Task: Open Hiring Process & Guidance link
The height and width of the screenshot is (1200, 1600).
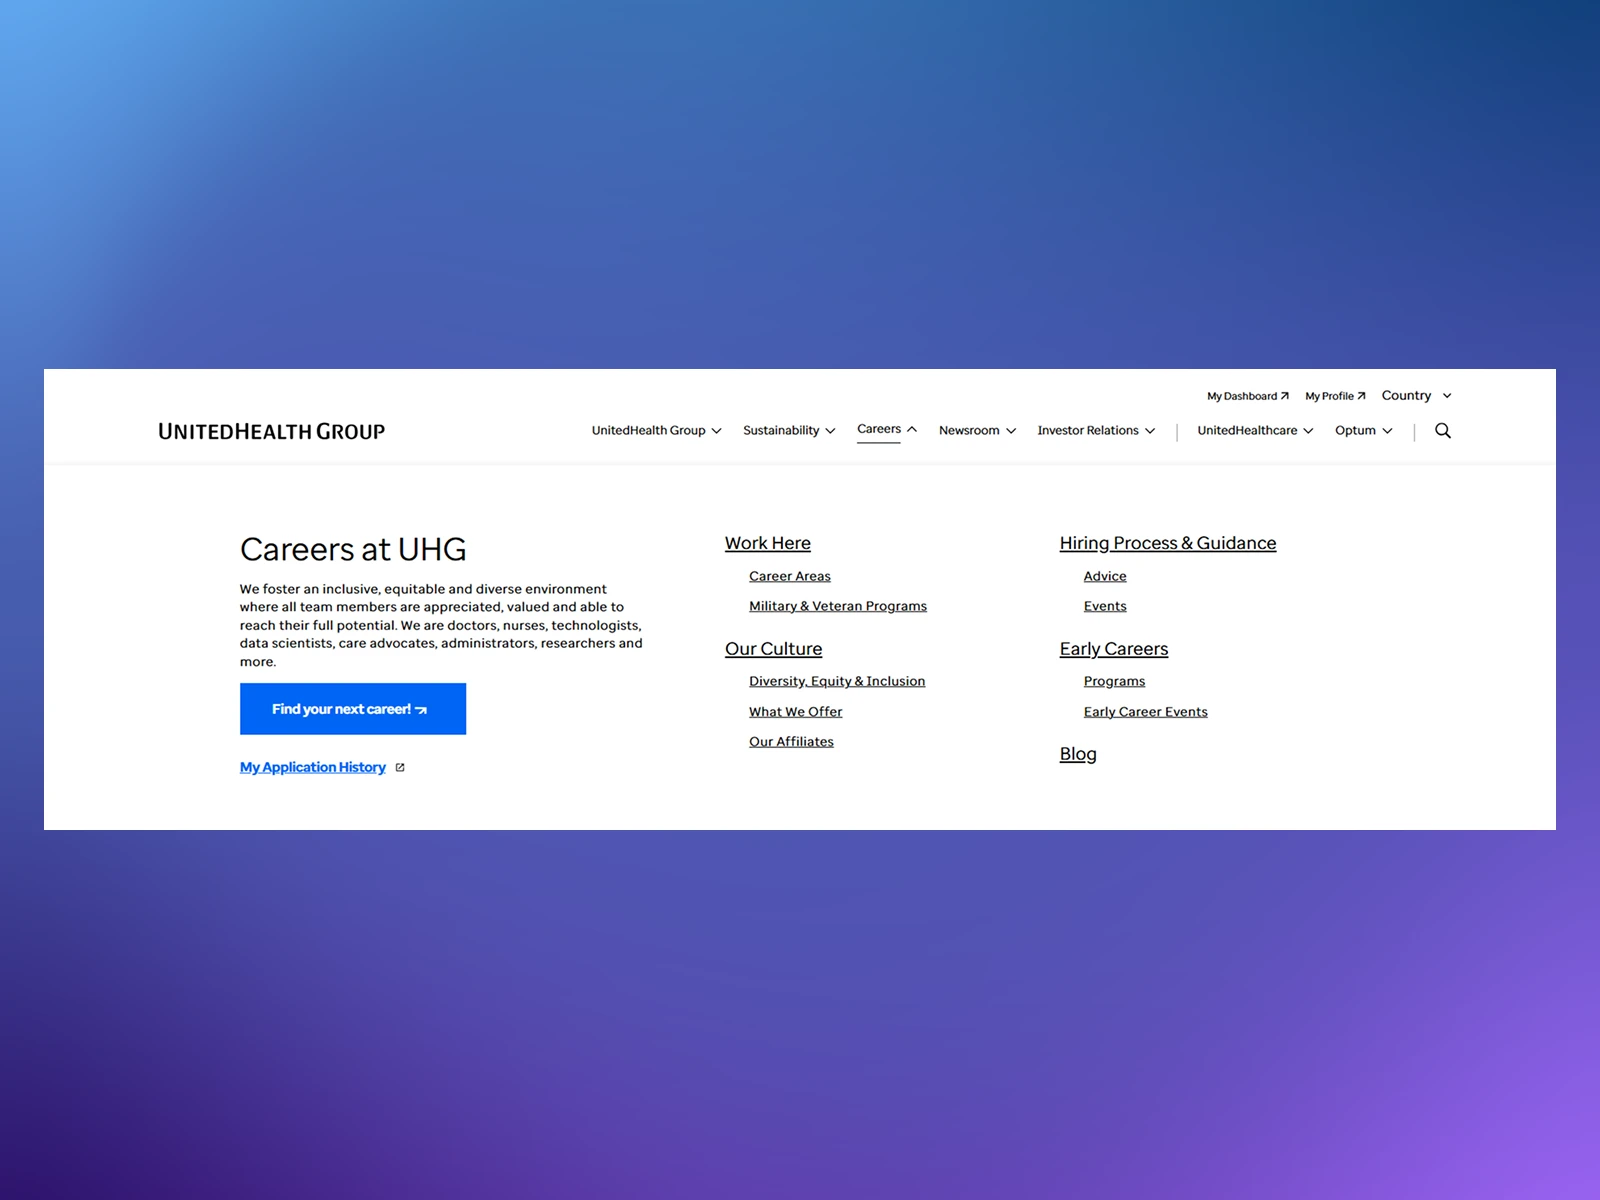Action: (x=1168, y=543)
